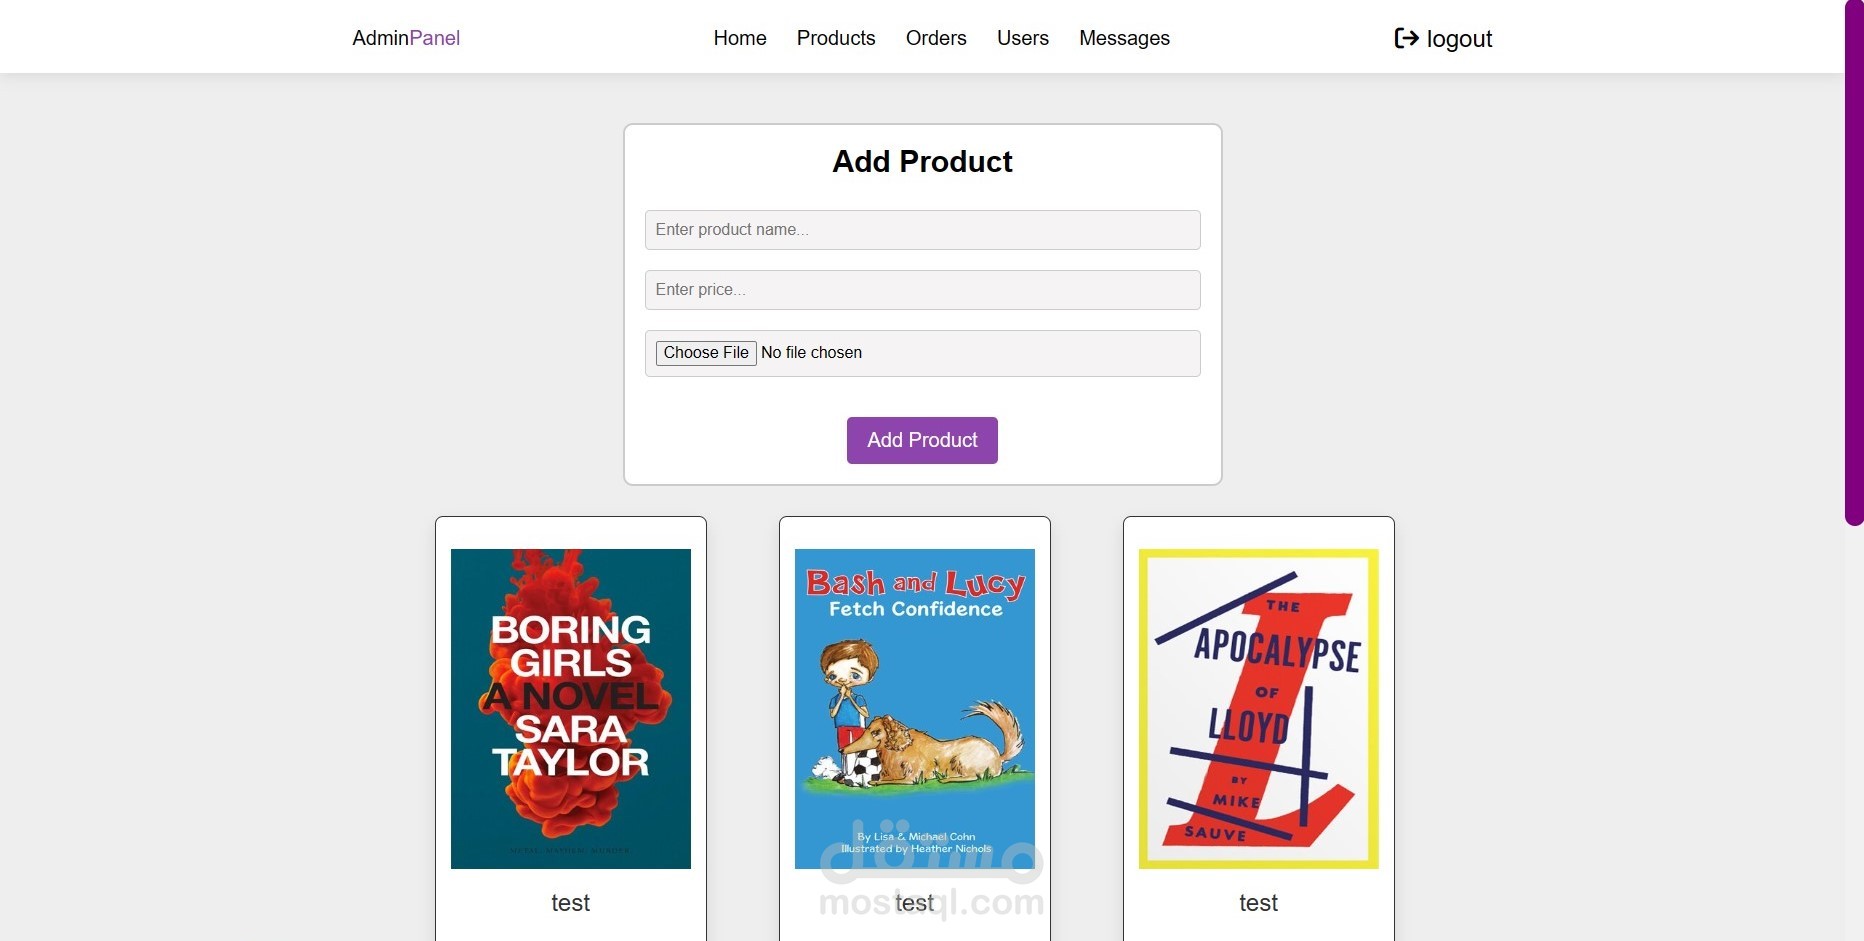Image resolution: width=1864 pixels, height=941 pixels.
Task: Select the Boring Girls book cover
Action: [x=571, y=708]
